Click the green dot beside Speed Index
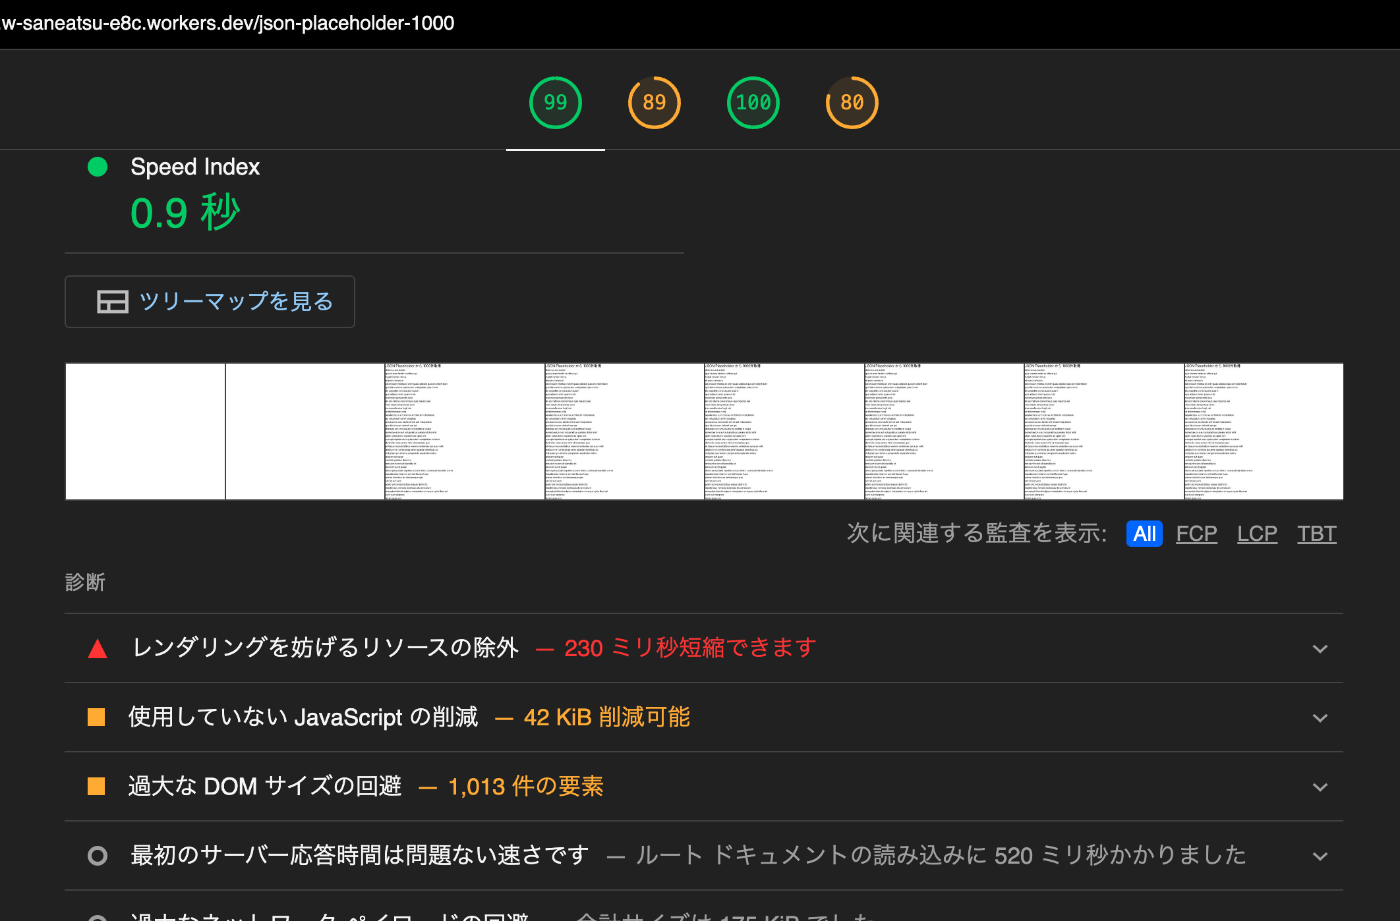This screenshot has width=1400, height=921. coord(97,167)
